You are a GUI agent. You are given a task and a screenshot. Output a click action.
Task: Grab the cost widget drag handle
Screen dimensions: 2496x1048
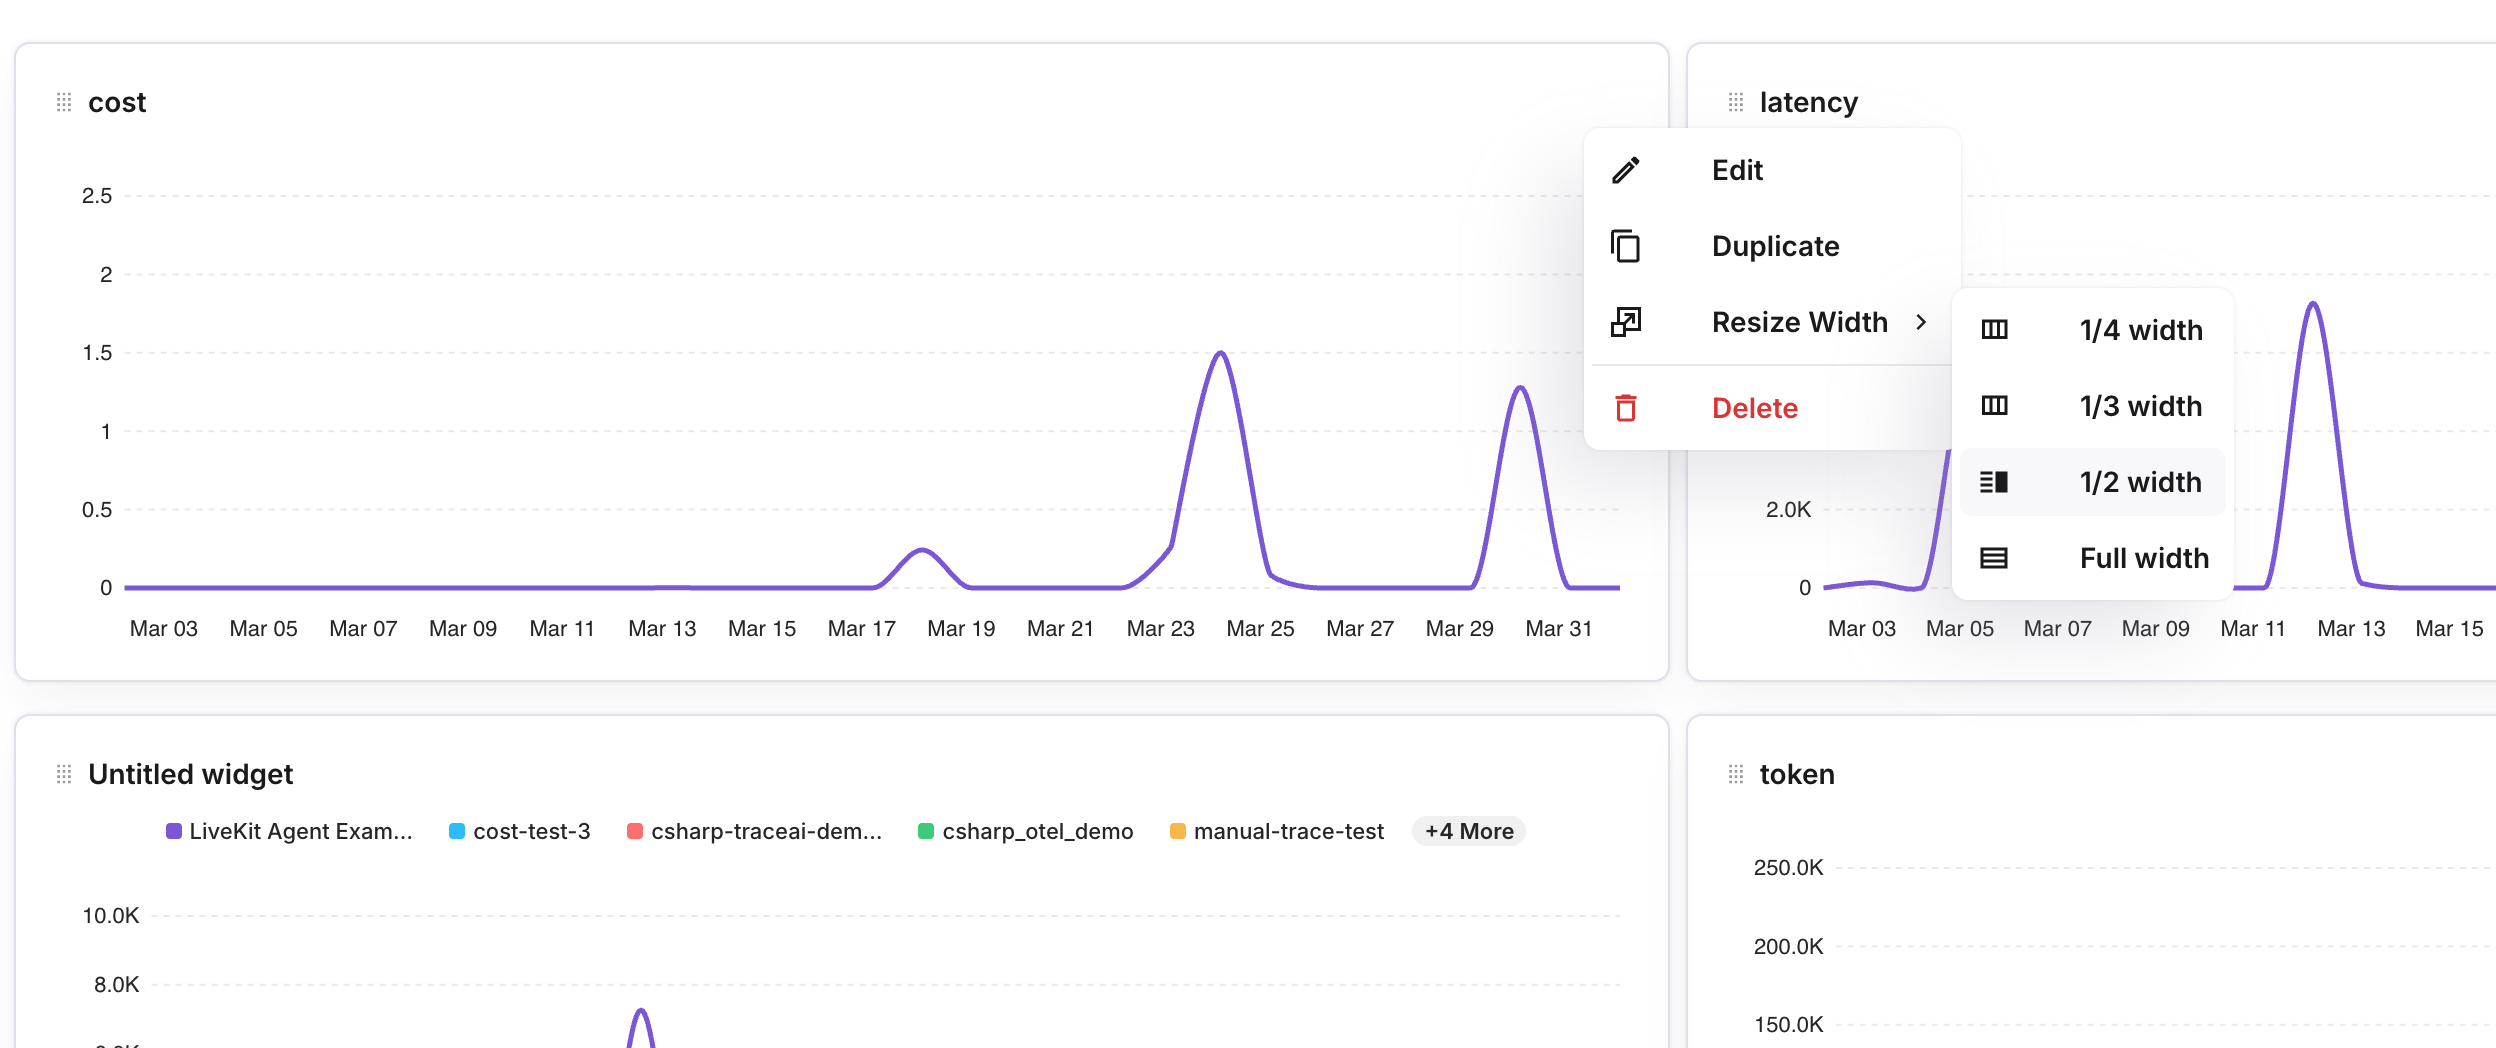(64, 102)
